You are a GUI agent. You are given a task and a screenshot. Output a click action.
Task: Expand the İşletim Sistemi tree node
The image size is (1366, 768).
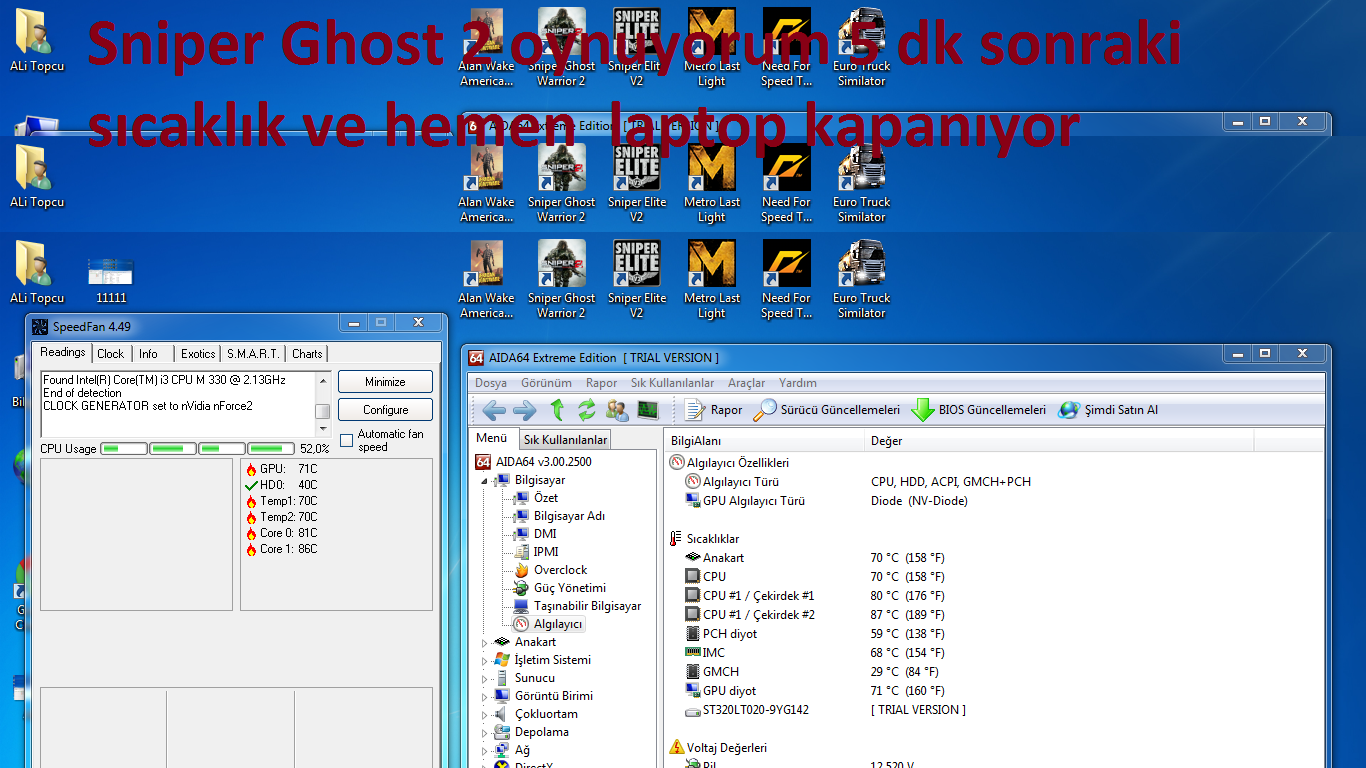pyautogui.click(x=485, y=661)
